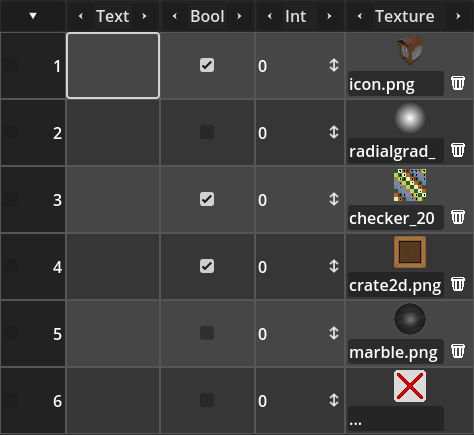This screenshot has height=435, width=474.
Task: Select the Int column header
Action: click(296, 16)
